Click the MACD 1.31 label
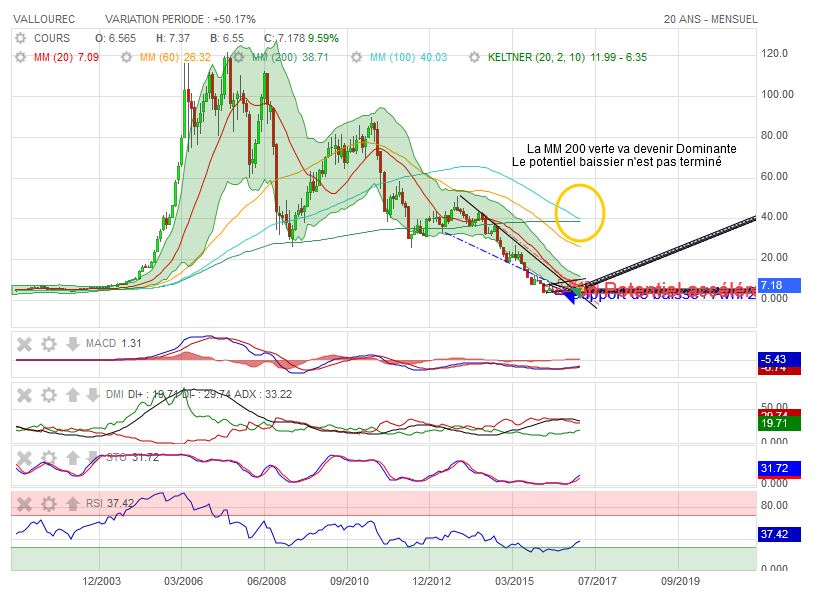Image resolution: width=821 pixels, height=601 pixels. (114, 343)
